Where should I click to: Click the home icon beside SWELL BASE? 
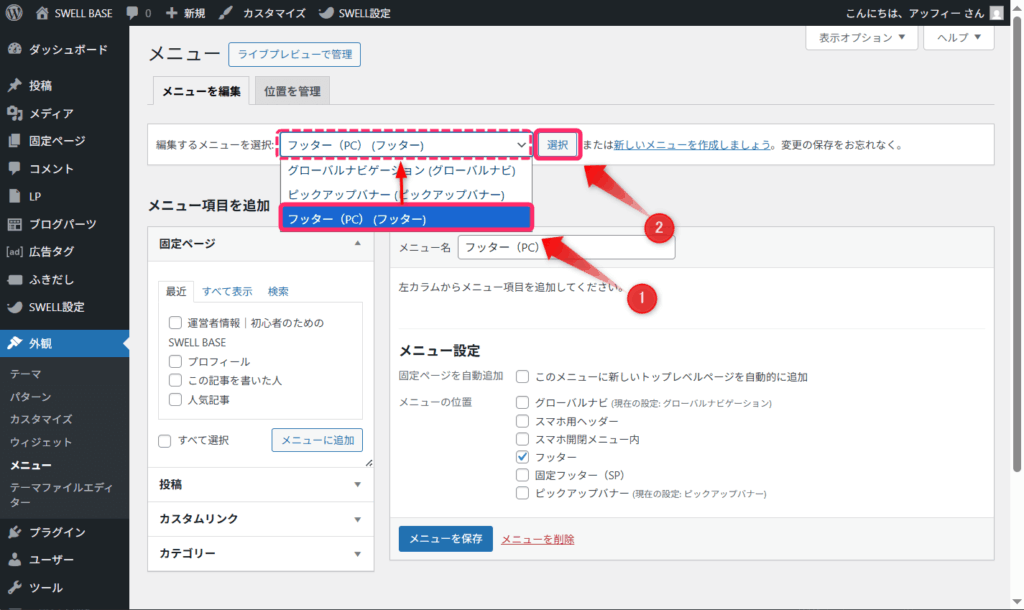(x=42, y=12)
